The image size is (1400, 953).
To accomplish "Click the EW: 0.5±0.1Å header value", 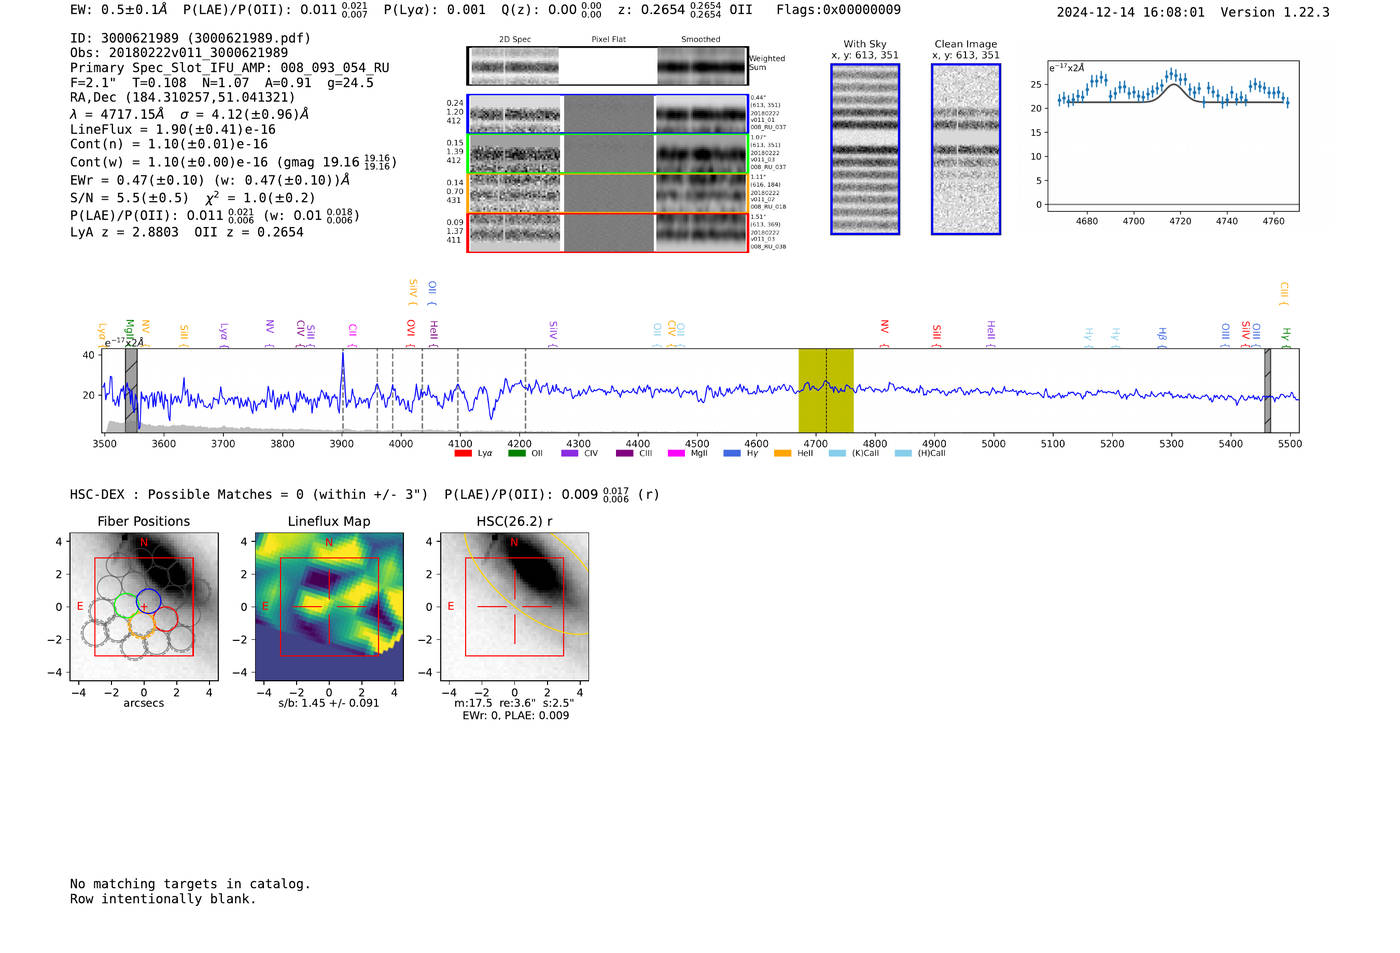I will click(118, 10).
